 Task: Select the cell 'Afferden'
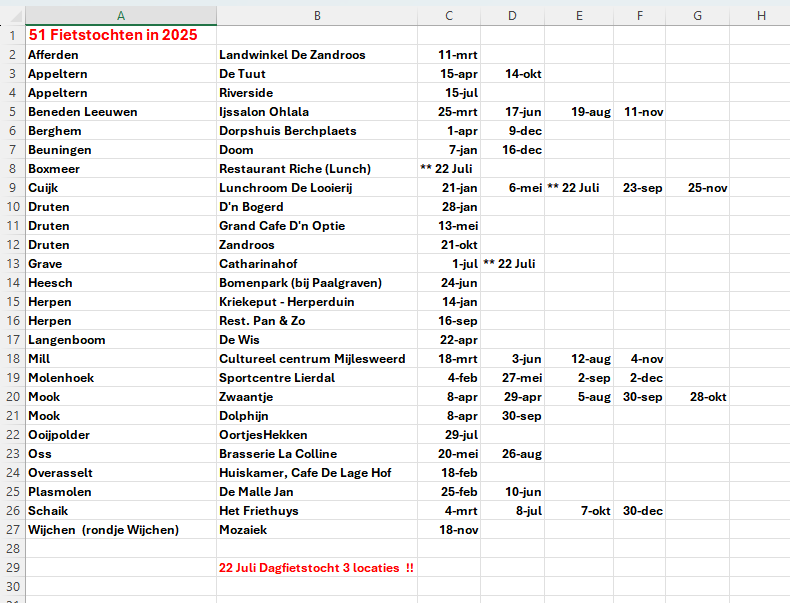[121, 54]
